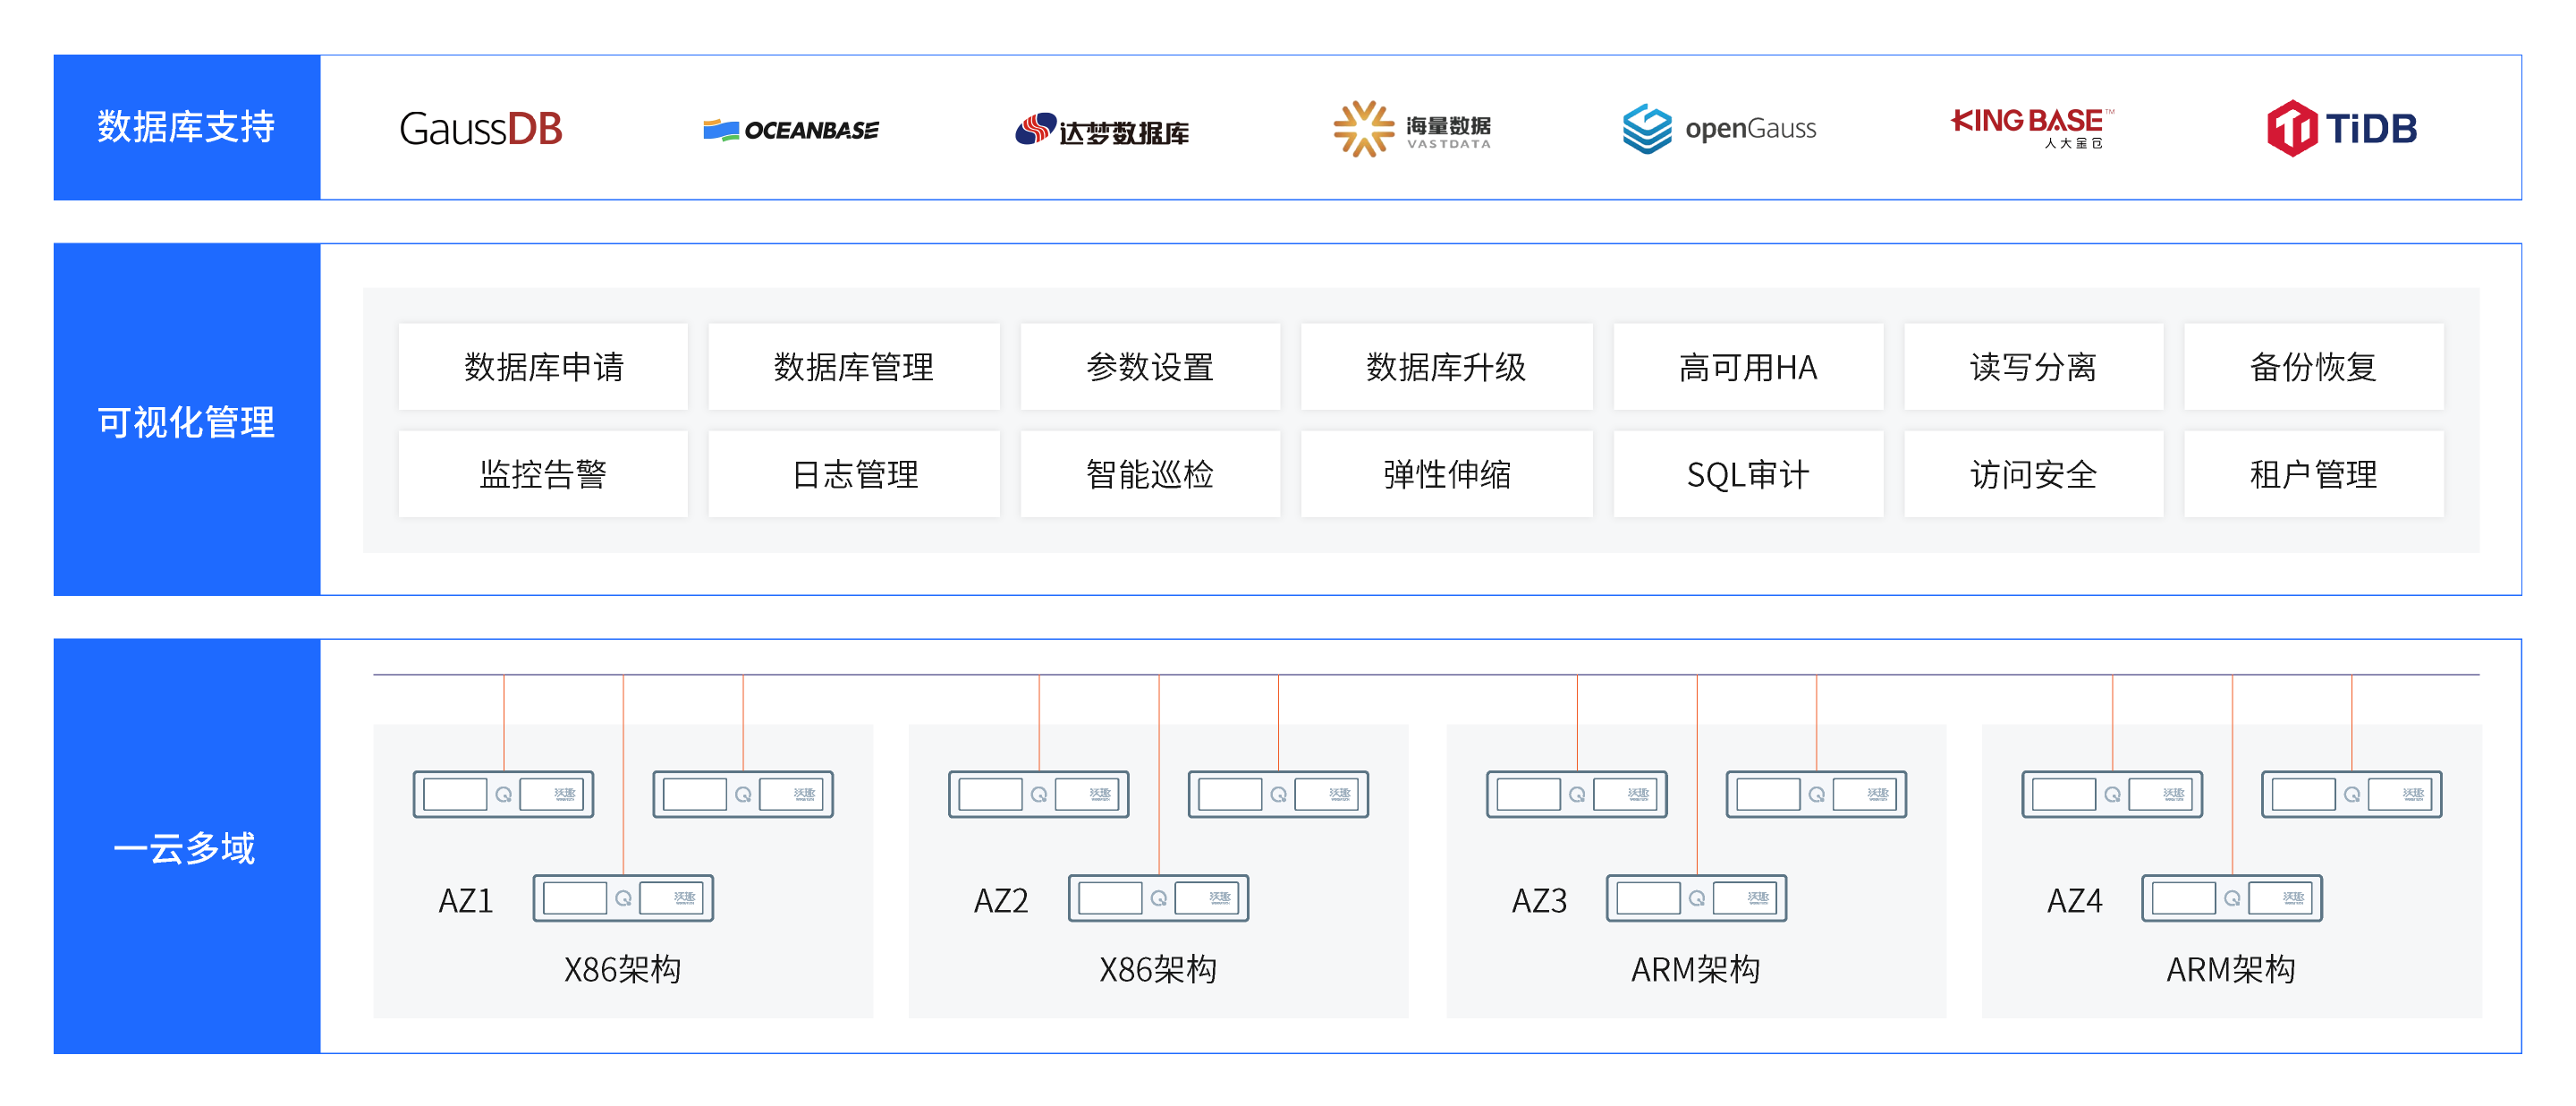This screenshot has height=1106, width=2576.
Task: Select the 一云多域 section header
Action: [187, 847]
